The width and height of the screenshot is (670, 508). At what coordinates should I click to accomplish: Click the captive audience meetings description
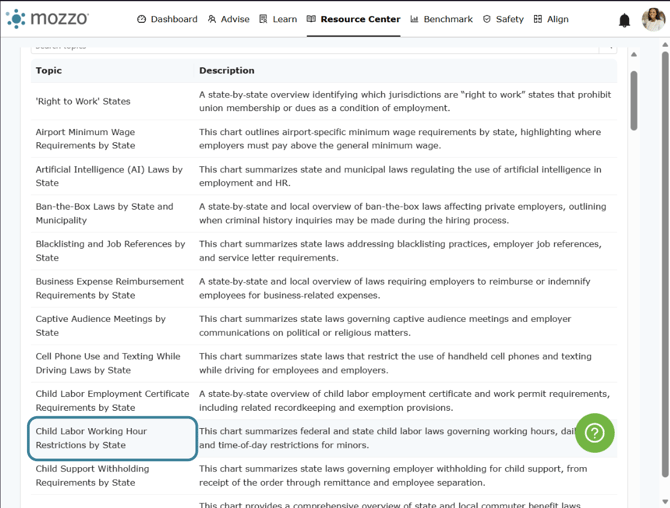point(385,326)
